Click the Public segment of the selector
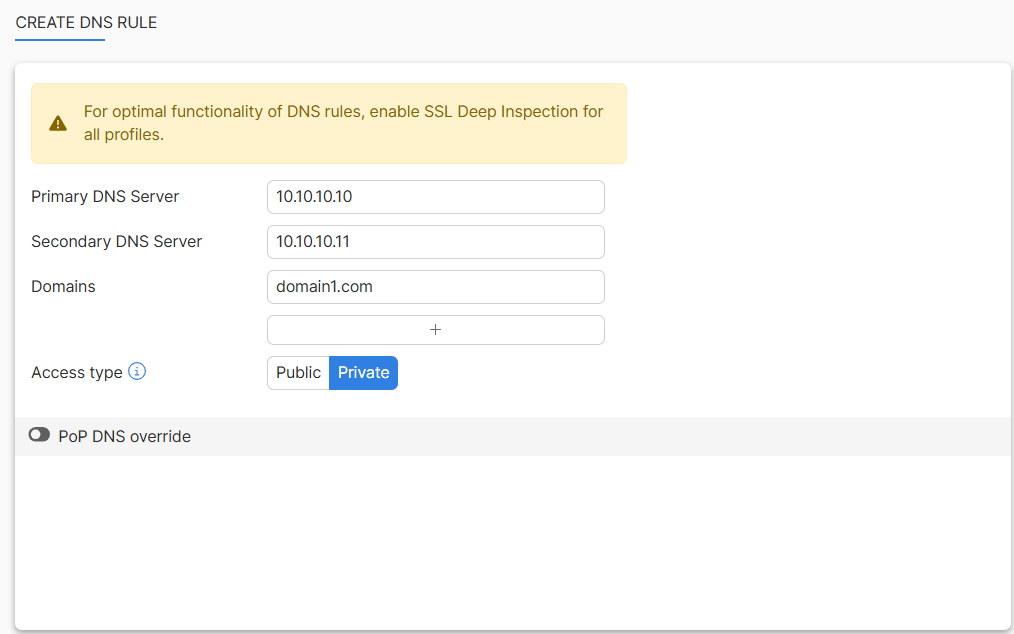The width and height of the screenshot is (1014, 634). click(x=297, y=371)
